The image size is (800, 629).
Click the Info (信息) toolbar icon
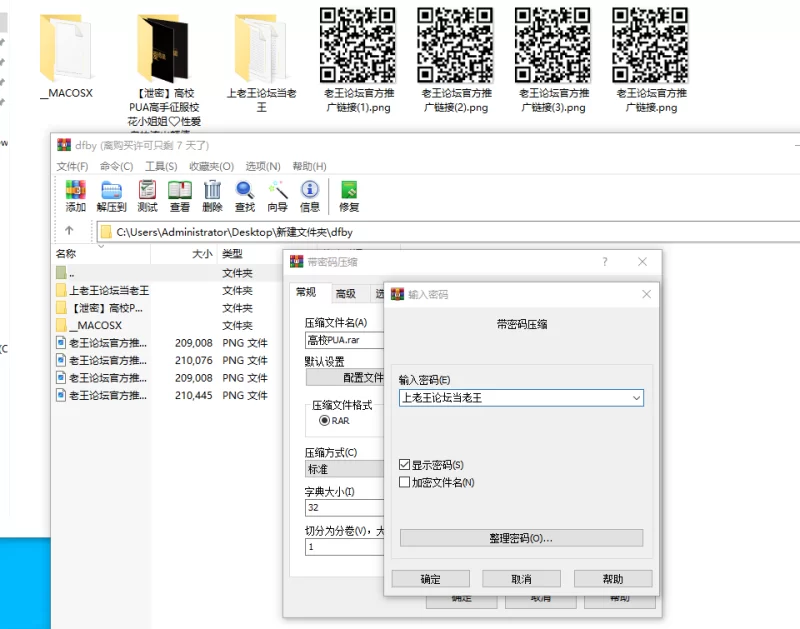[310, 196]
